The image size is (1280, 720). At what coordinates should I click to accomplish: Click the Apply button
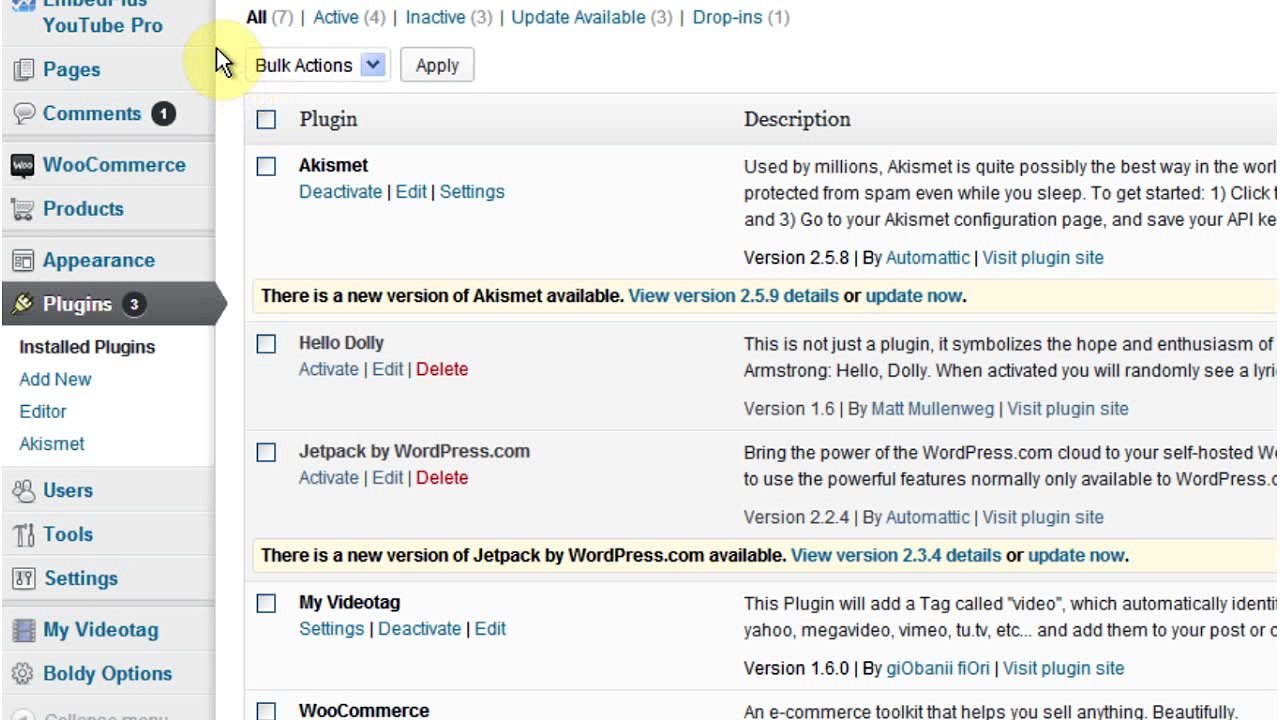pyautogui.click(x=437, y=65)
